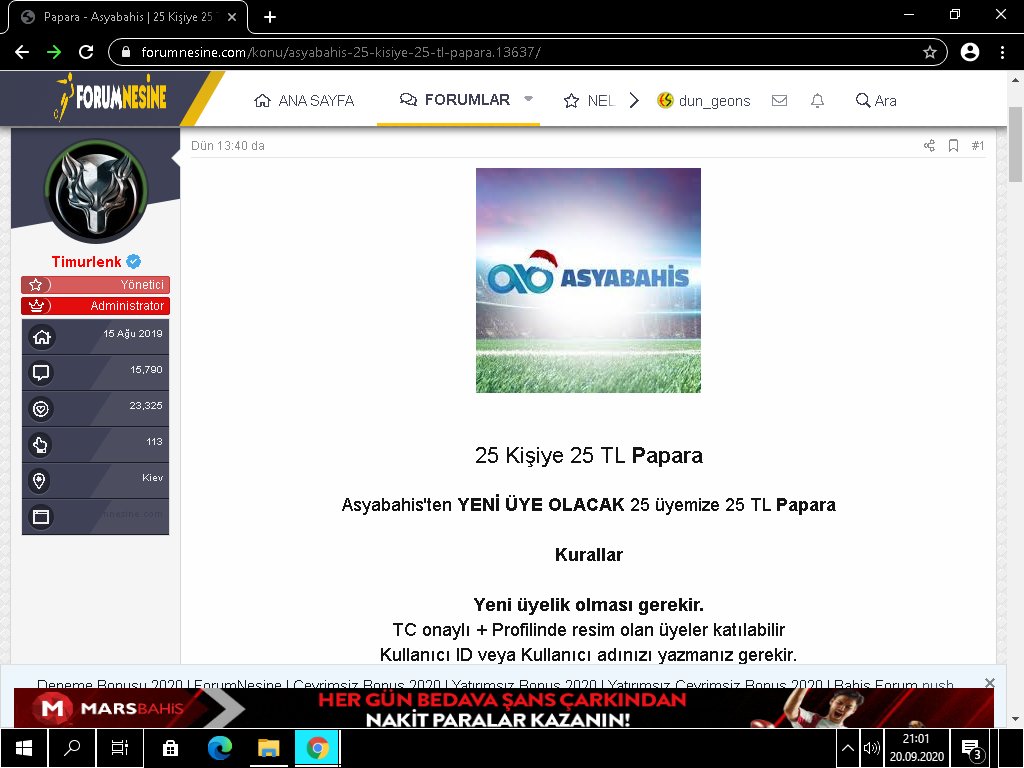Expand the FORUMLAR dropdown arrow
The width and height of the screenshot is (1024, 768).
click(528, 99)
